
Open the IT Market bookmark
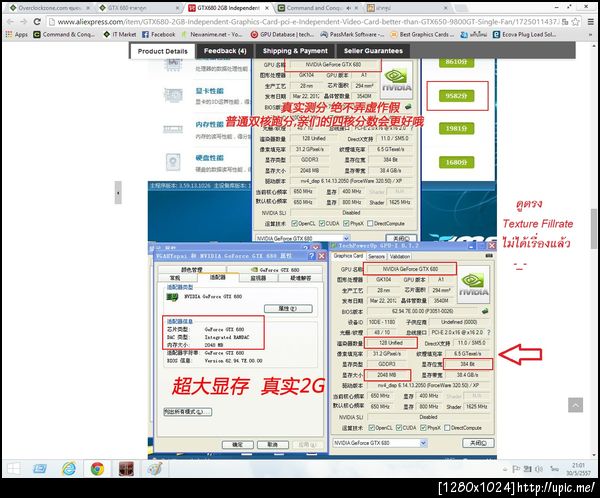click(120, 34)
